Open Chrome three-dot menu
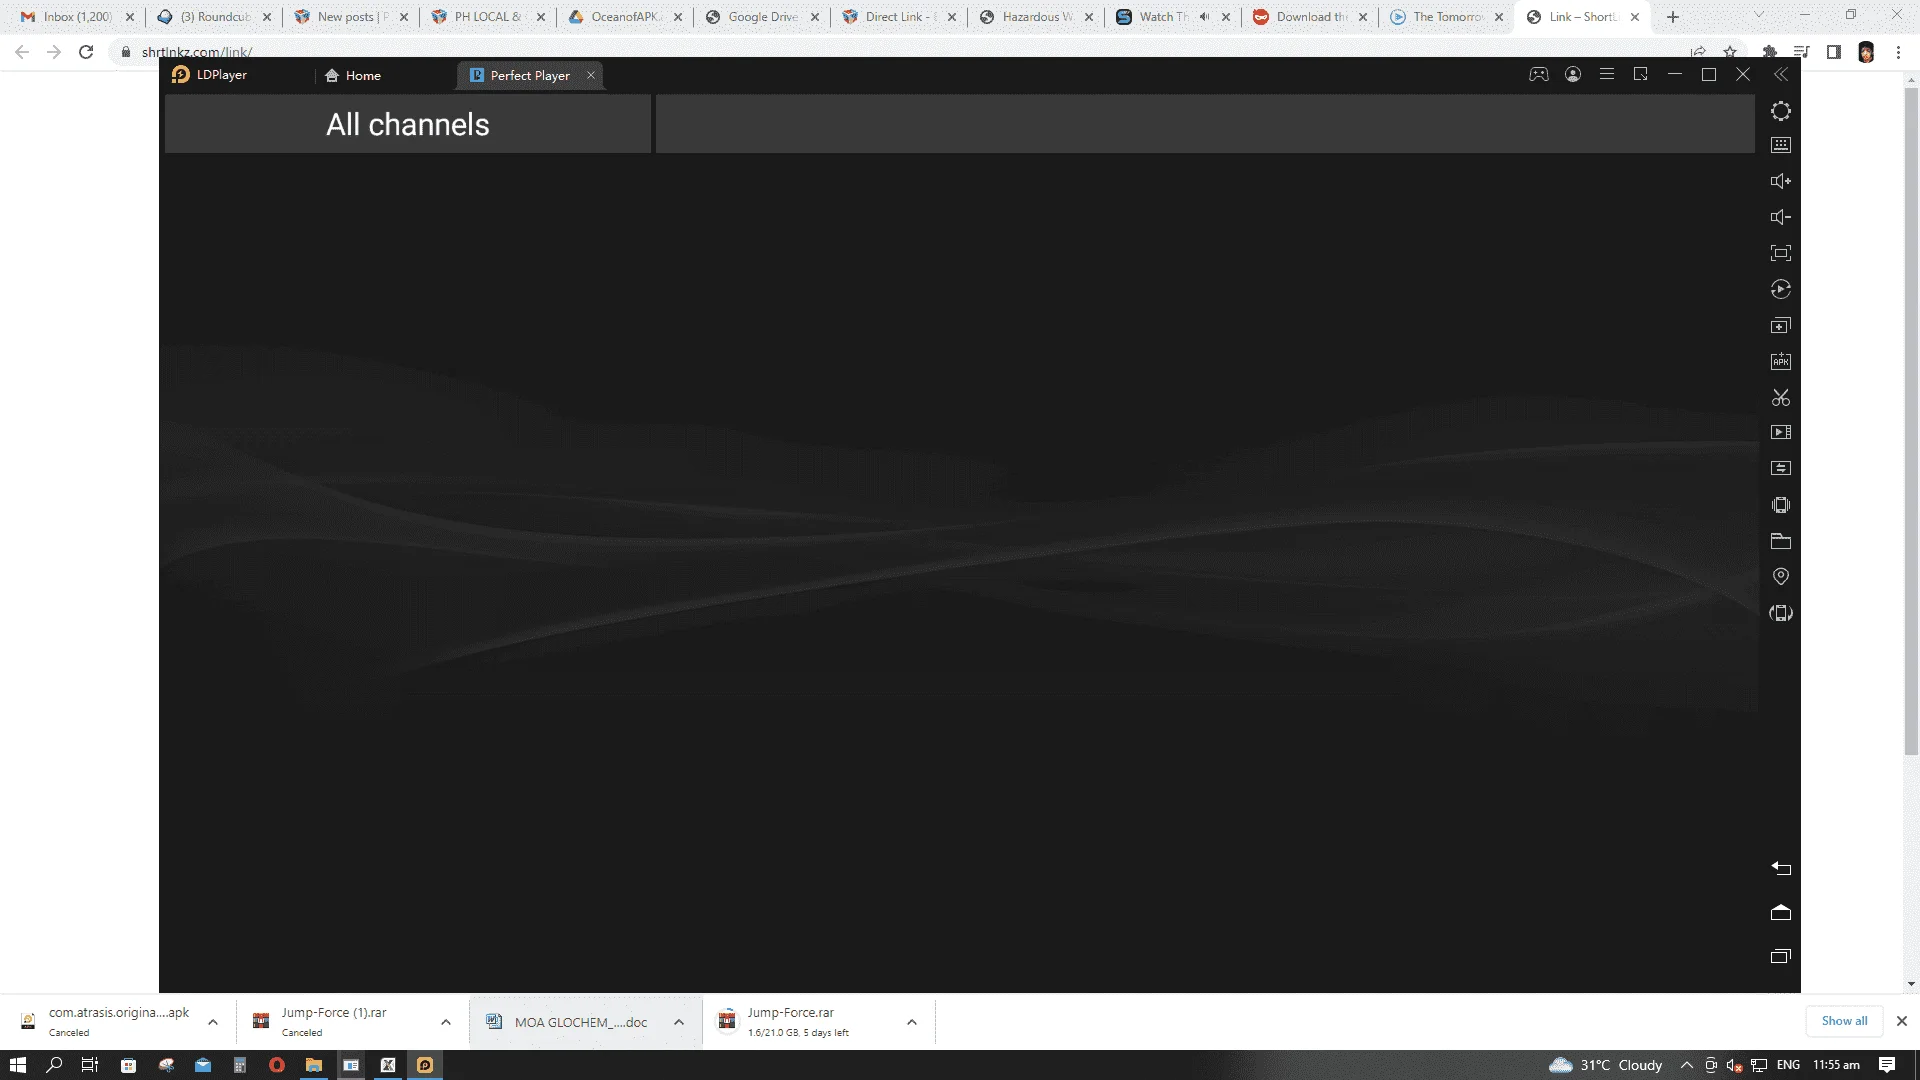1920x1080 pixels. pyautogui.click(x=1898, y=52)
